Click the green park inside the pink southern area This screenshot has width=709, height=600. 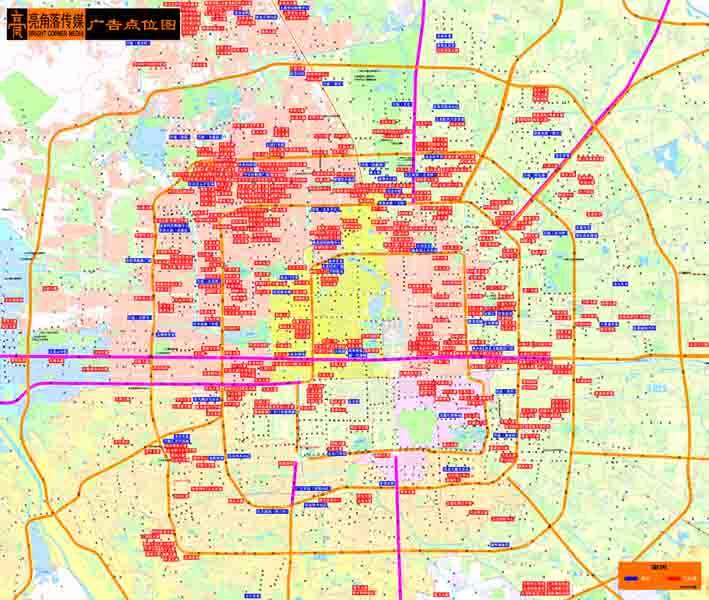coord(418,427)
